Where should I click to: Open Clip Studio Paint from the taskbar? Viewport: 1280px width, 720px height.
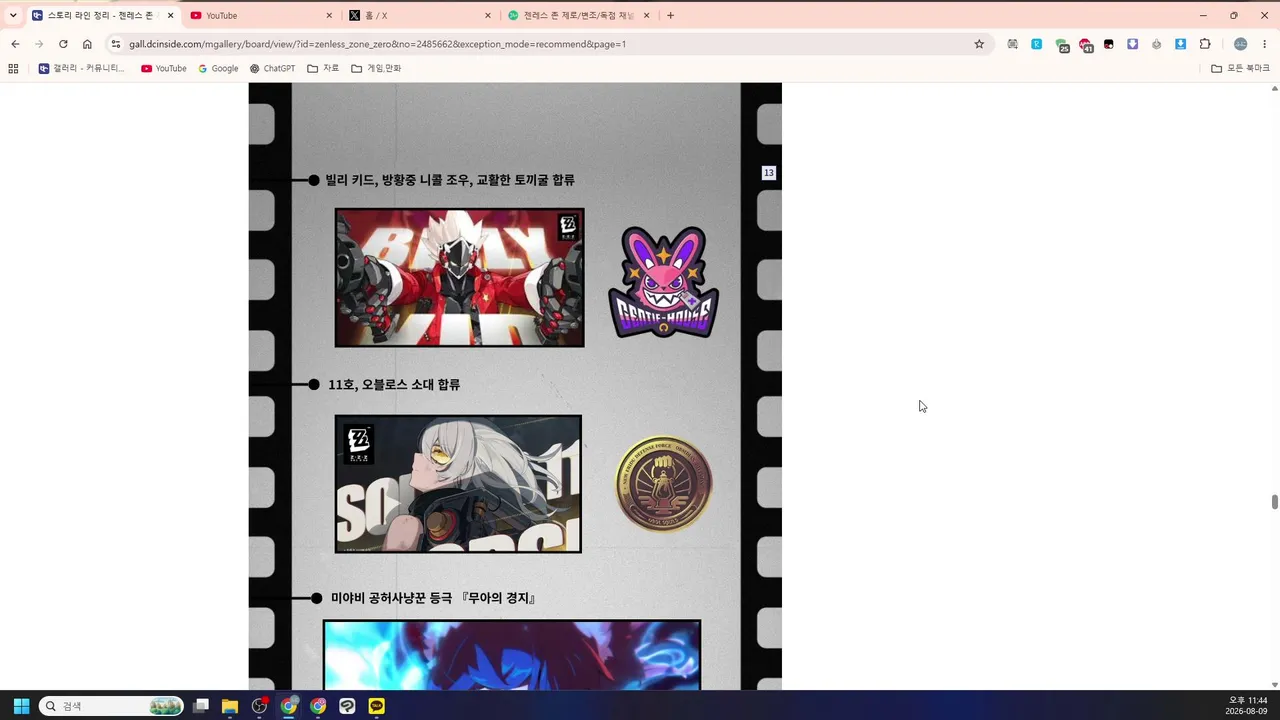[x=347, y=706]
